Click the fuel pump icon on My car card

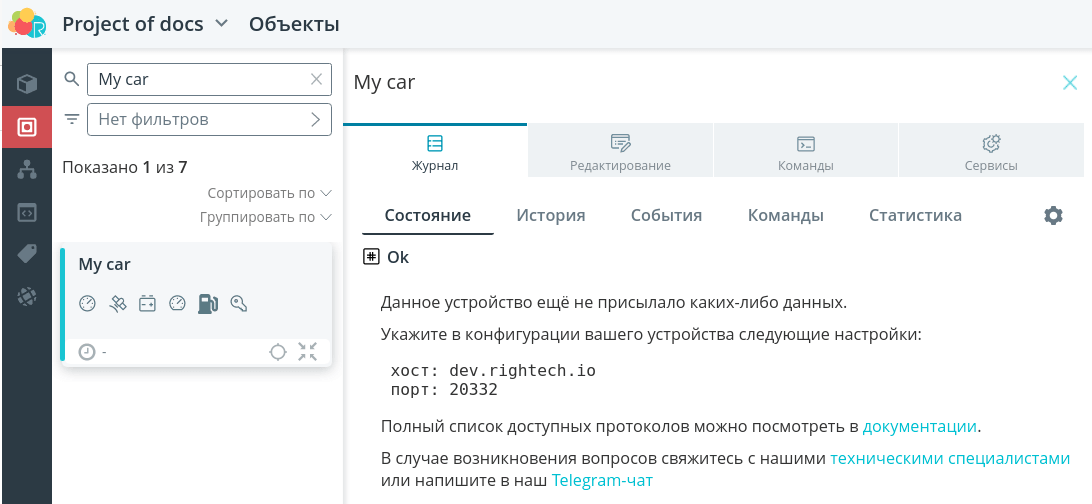[208, 304]
